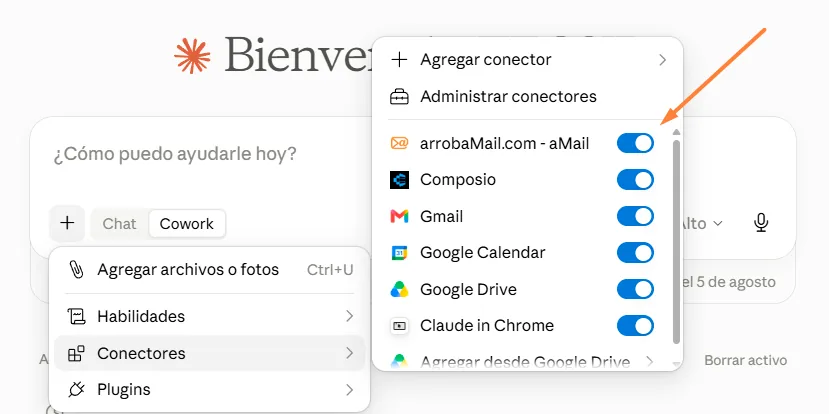
Task: Choose Administrar conectores from the menu
Action: [x=528, y=97]
